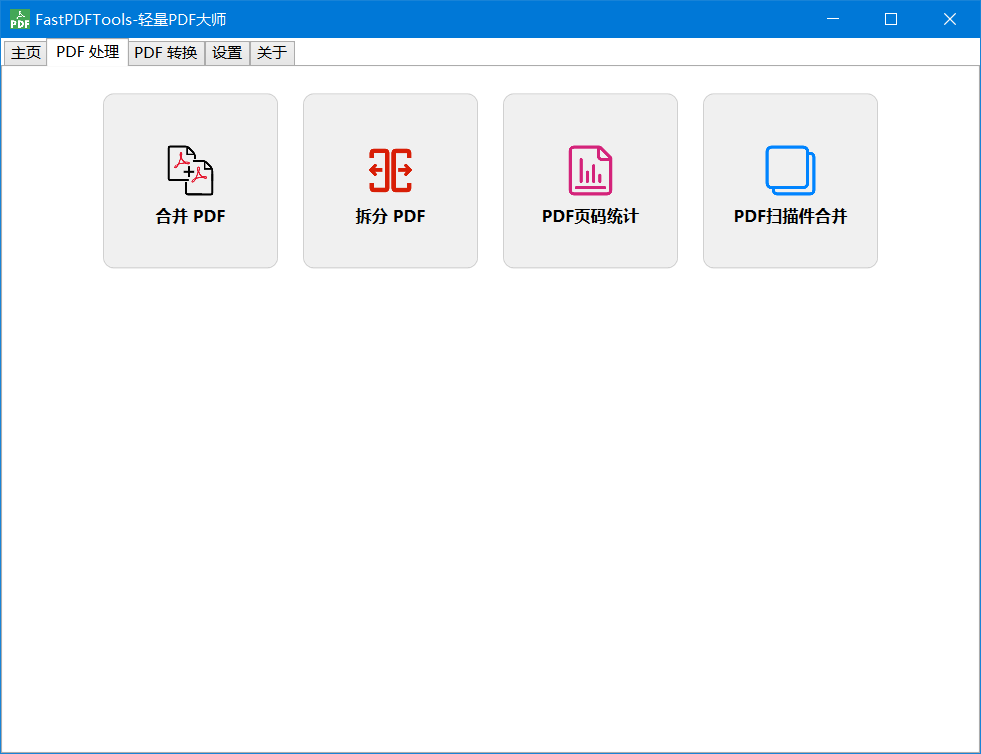Click the FastPDFTools app icon in title bar
The height and width of the screenshot is (754, 981).
(19, 19)
